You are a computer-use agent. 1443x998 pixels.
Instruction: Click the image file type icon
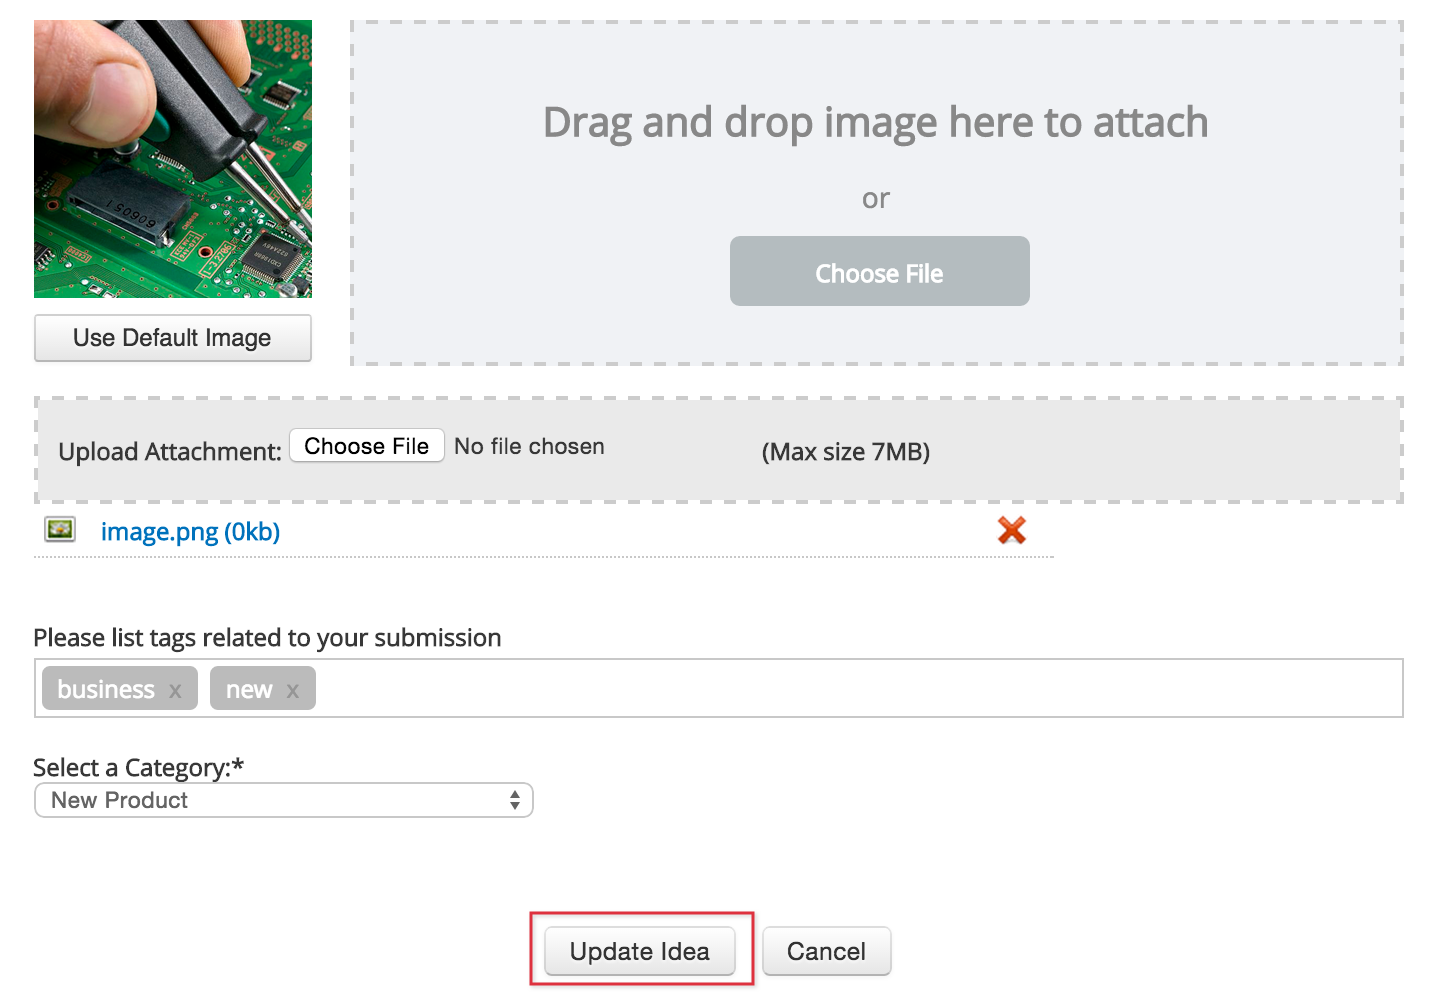tap(60, 529)
